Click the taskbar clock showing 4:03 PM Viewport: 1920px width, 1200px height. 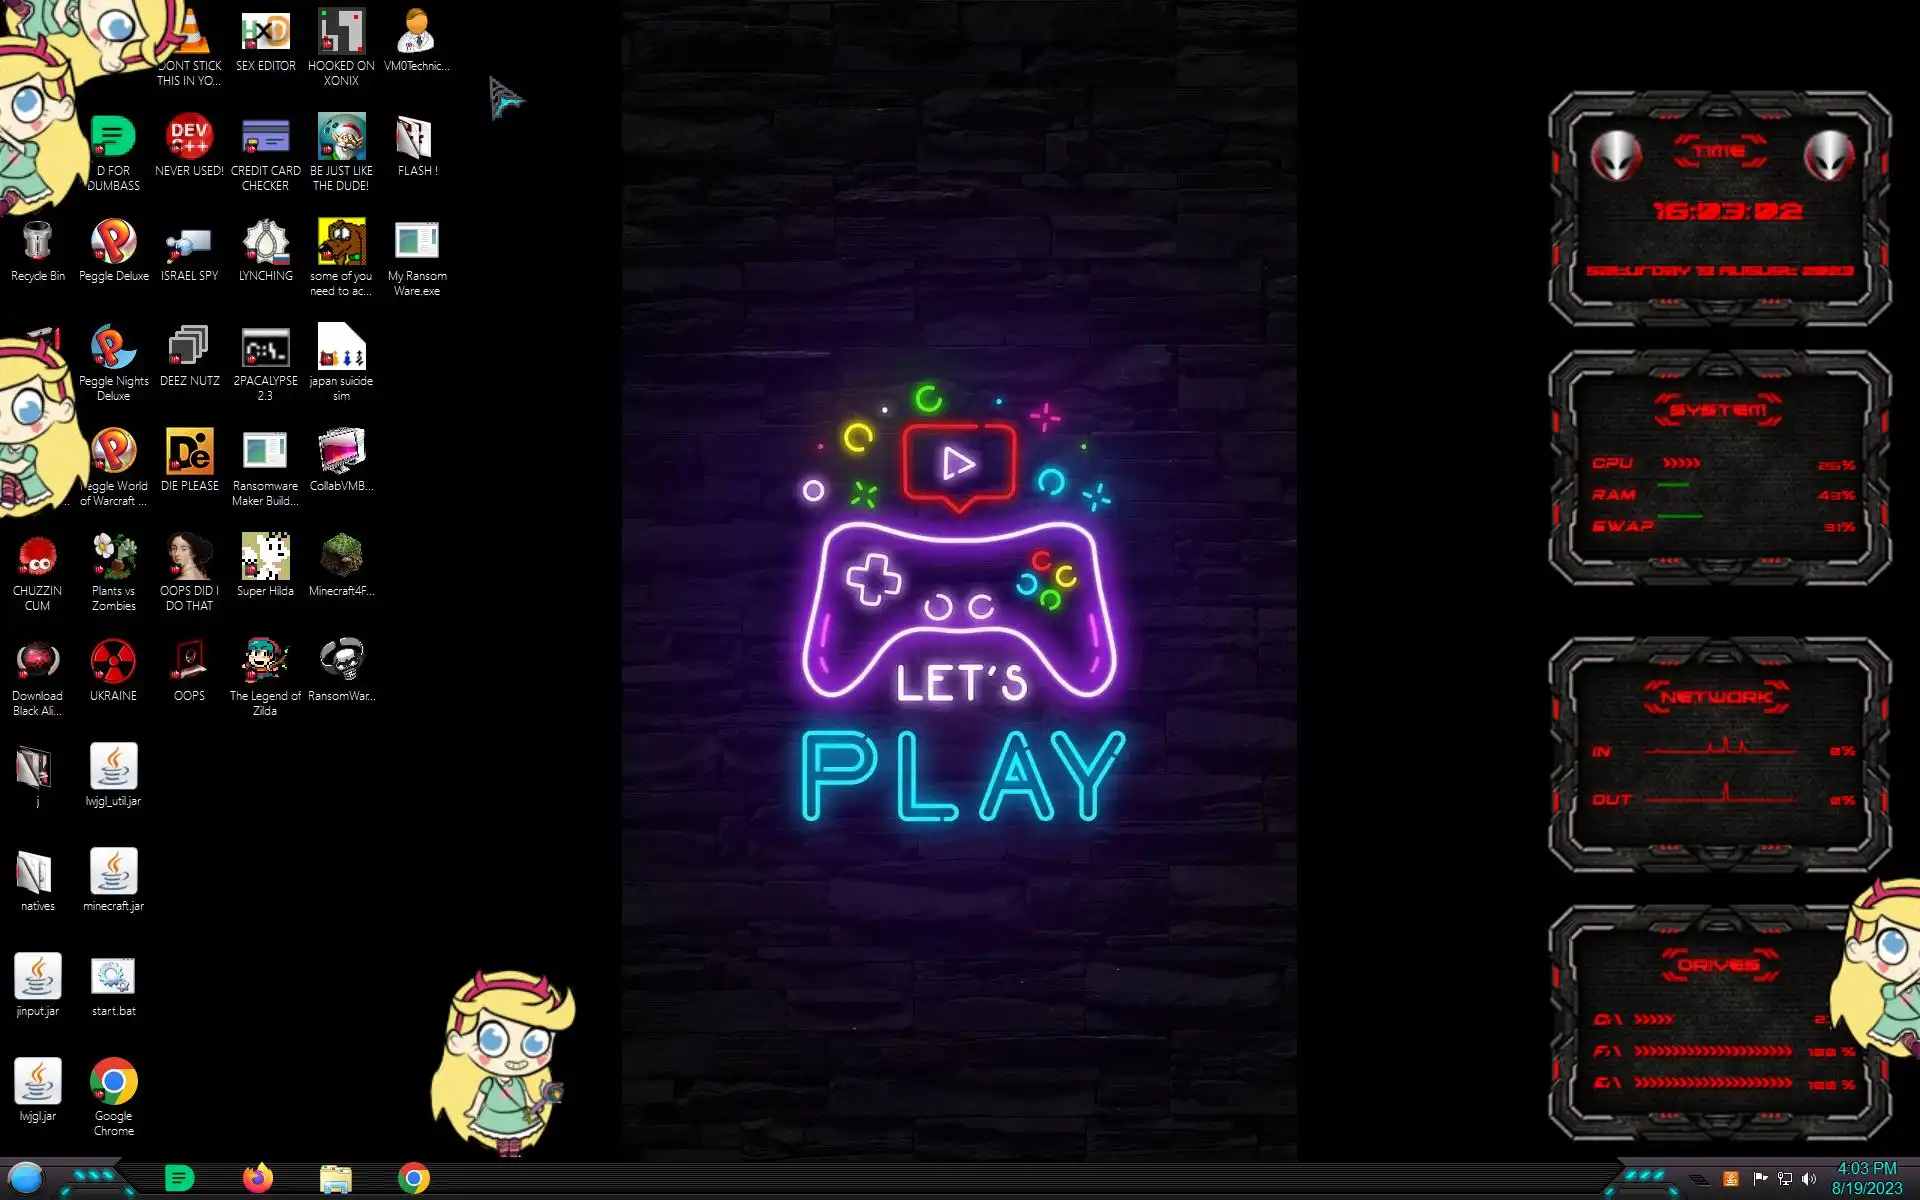click(1866, 1178)
